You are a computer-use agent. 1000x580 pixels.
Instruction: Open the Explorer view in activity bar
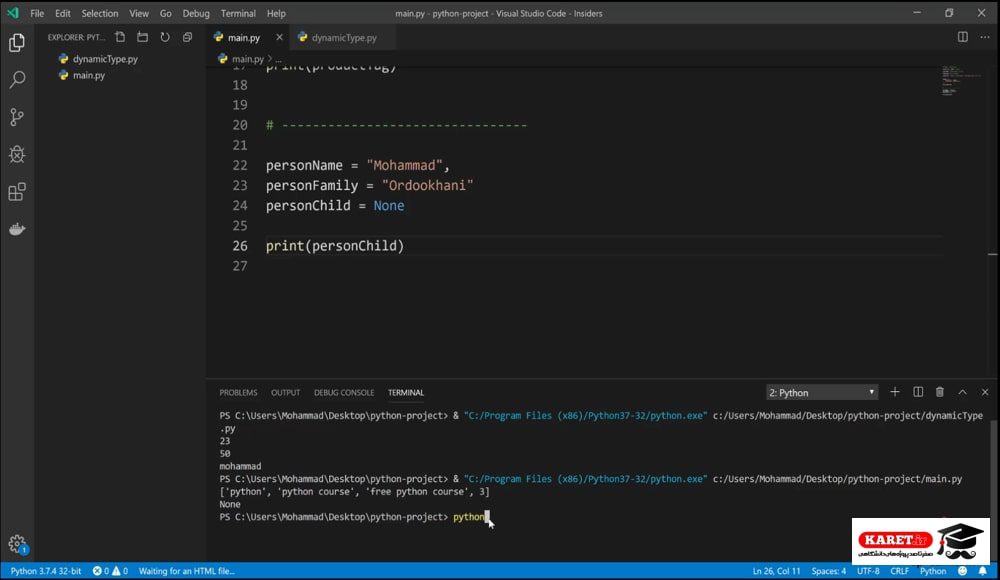point(17,43)
